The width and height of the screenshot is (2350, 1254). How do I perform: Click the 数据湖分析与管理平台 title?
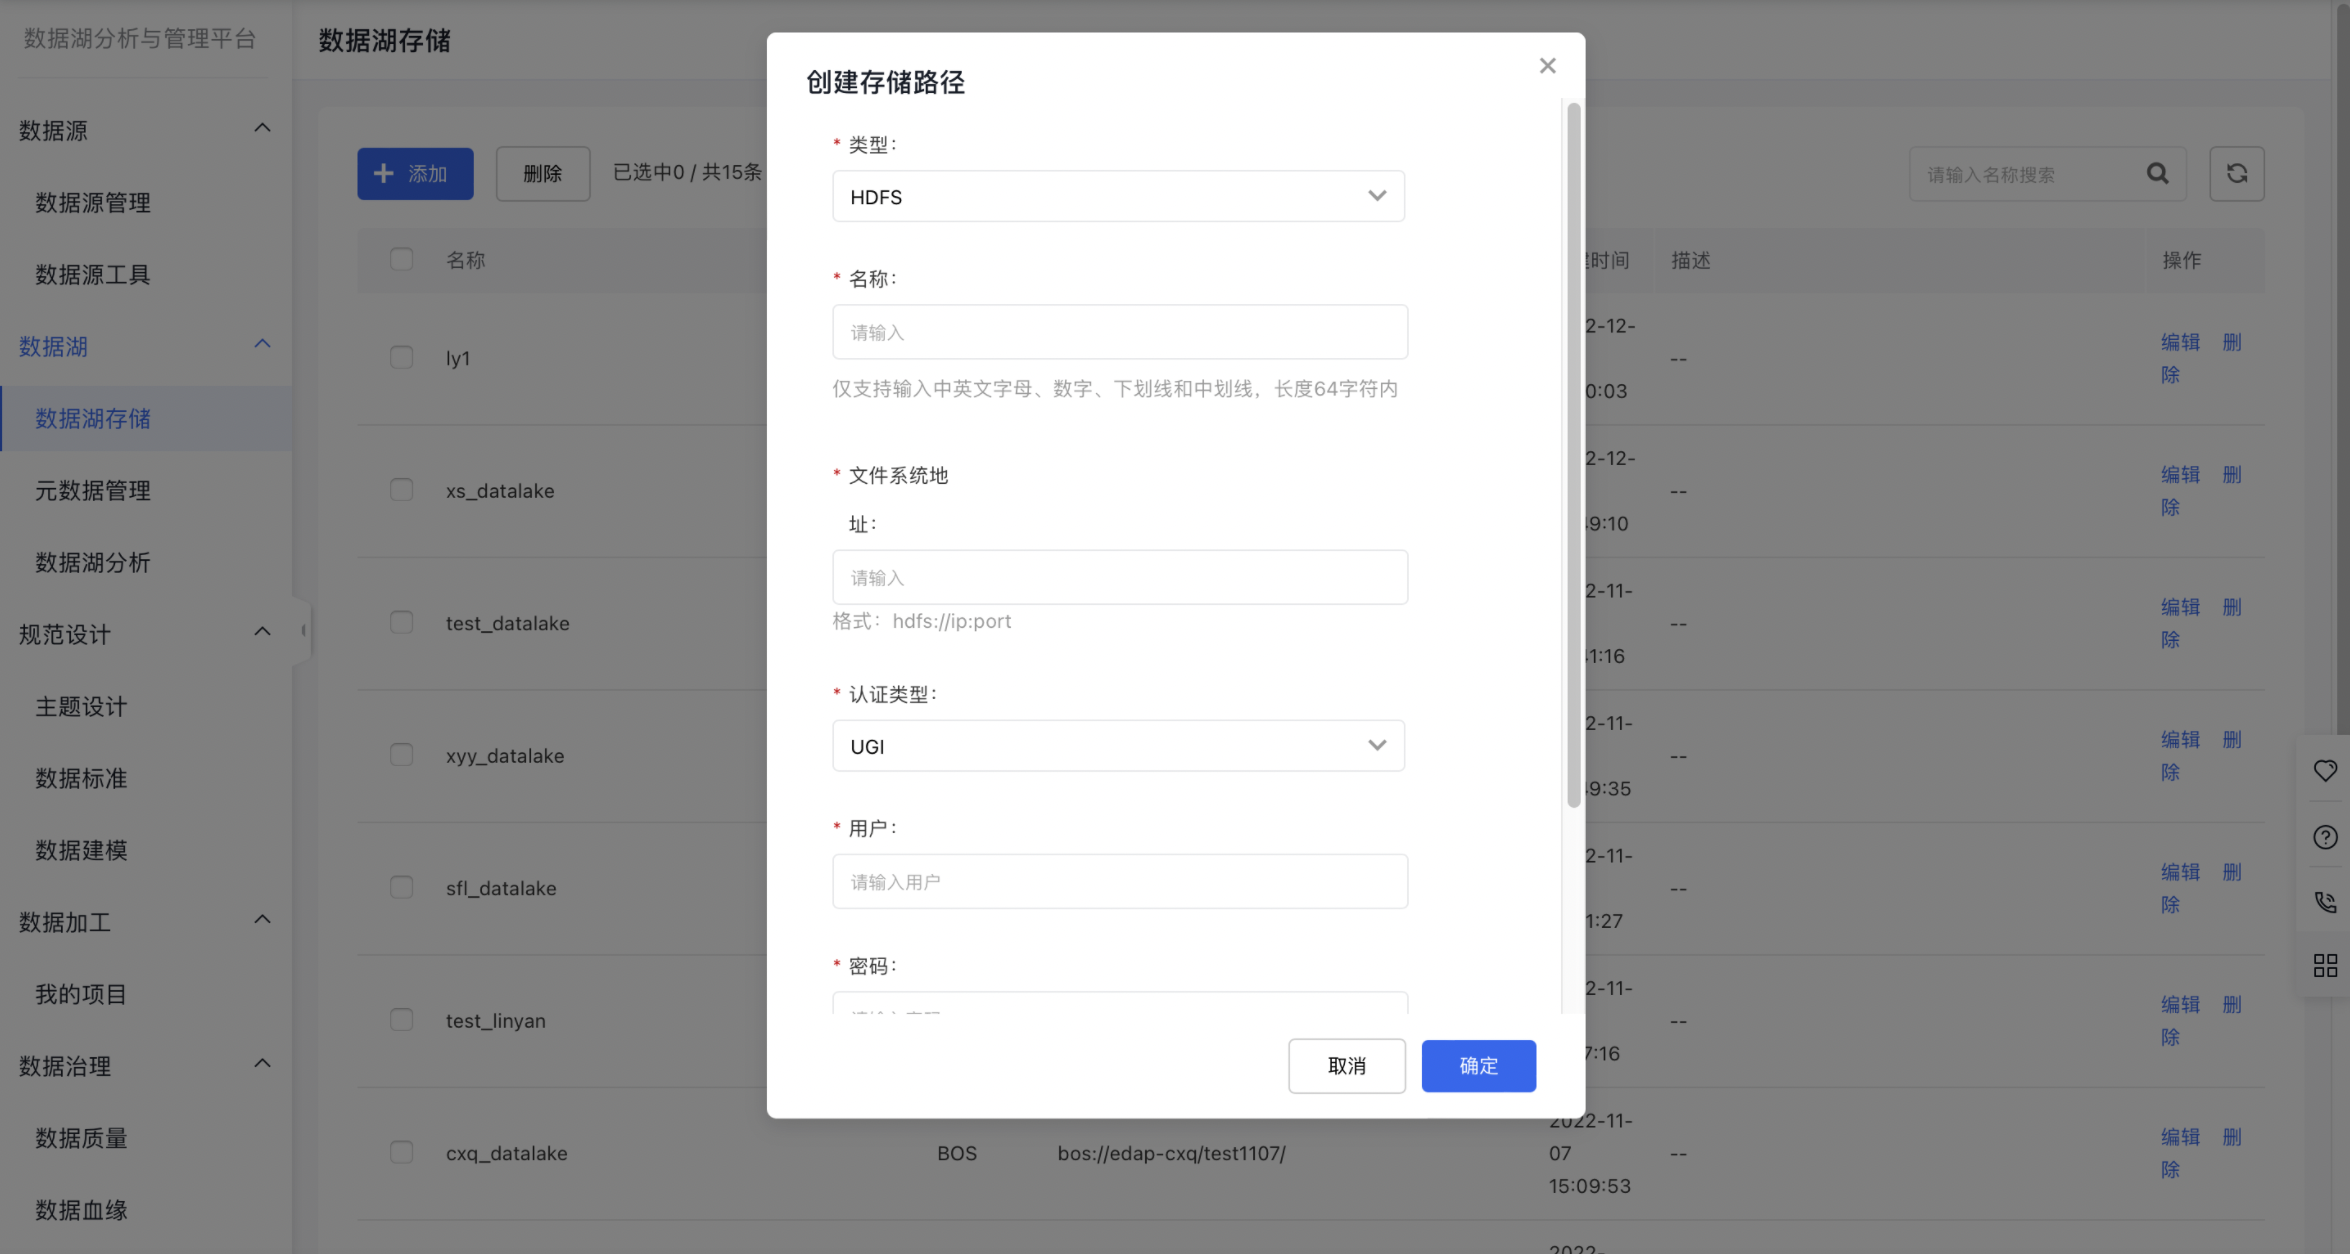click(x=140, y=38)
